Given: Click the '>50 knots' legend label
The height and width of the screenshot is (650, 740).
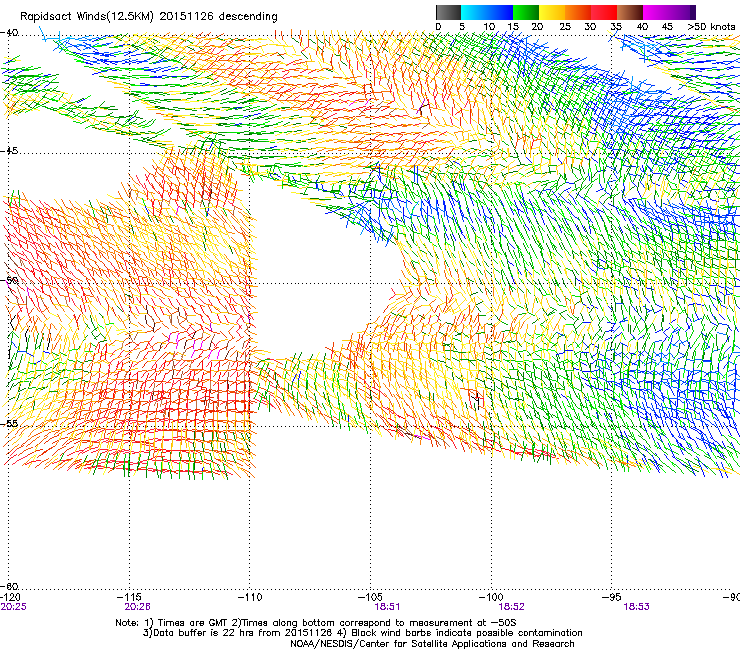Looking at the screenshot, I should (711, 27).
